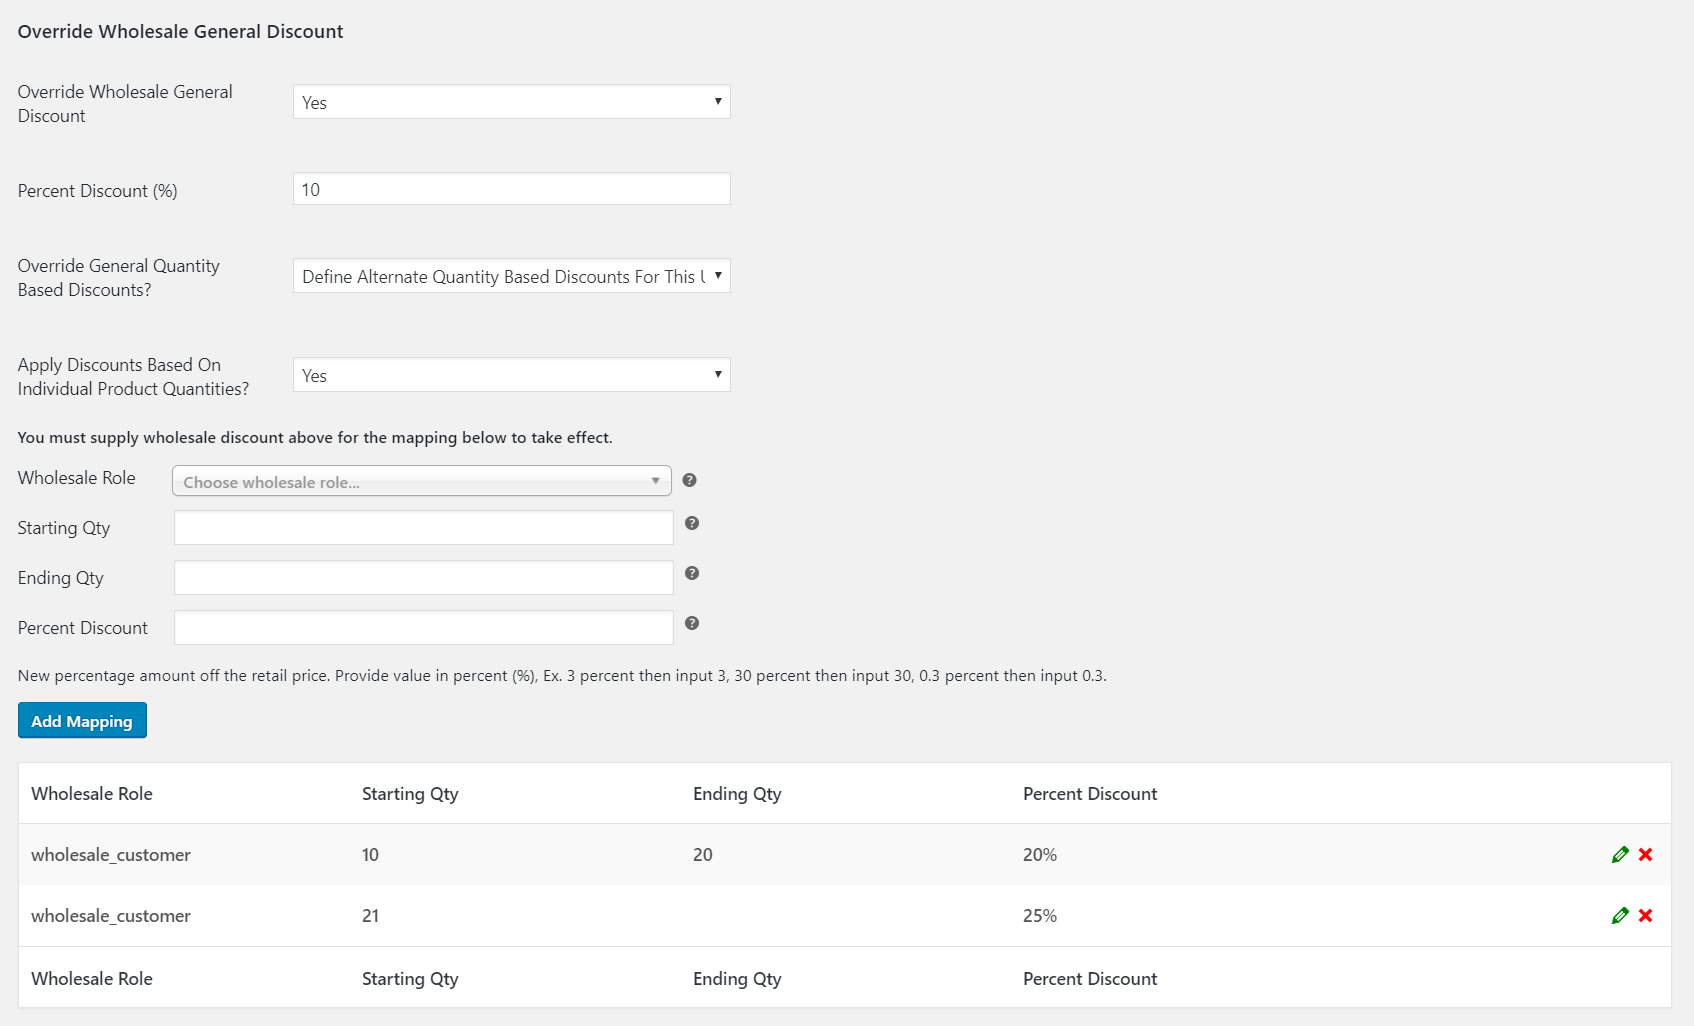
Task: Open Override Wholesale General Discount dropdown
Action: [511, 102]
